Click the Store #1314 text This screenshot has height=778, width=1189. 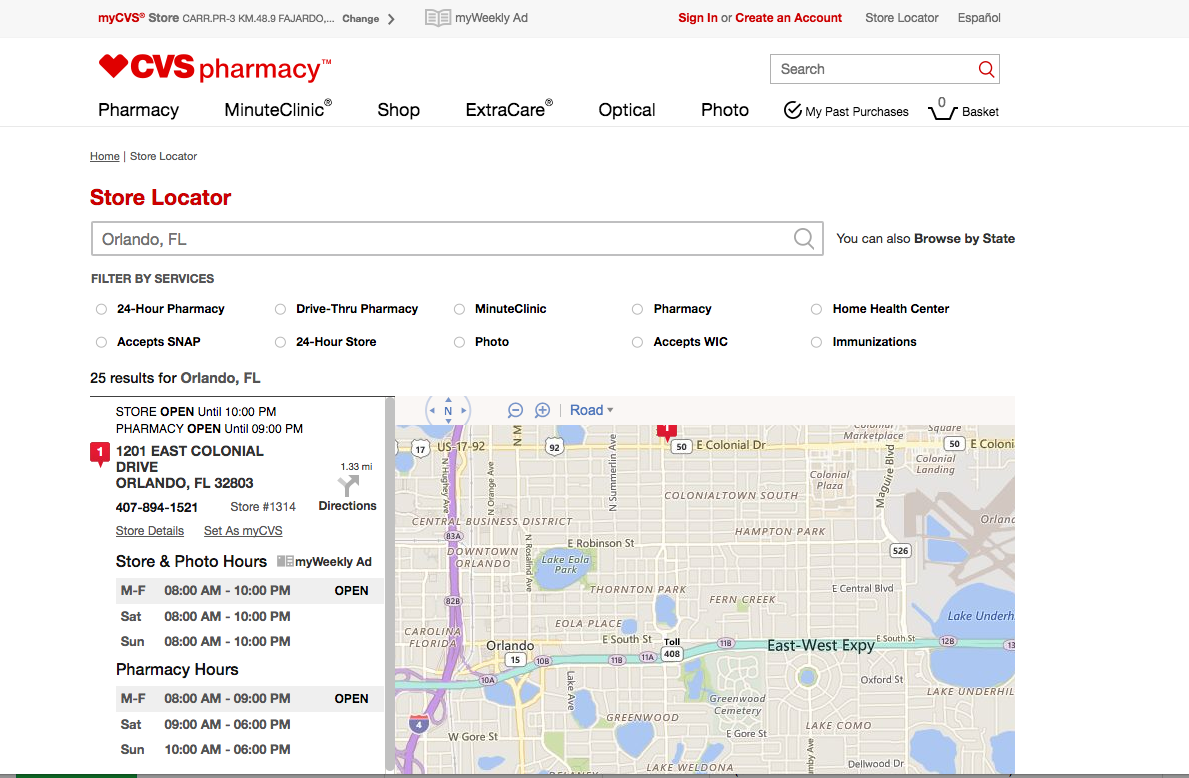pyautogui.click(x=262, y=507)
